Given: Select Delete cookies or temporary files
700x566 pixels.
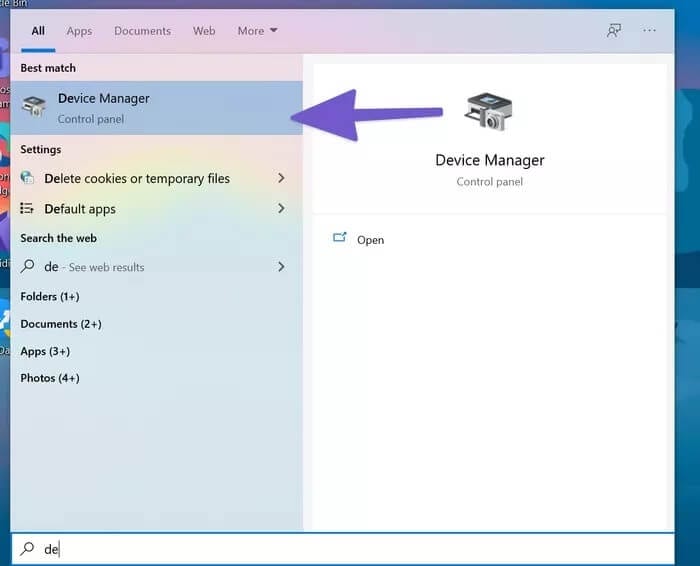Looking at the screenshot, I should point(156,178).
